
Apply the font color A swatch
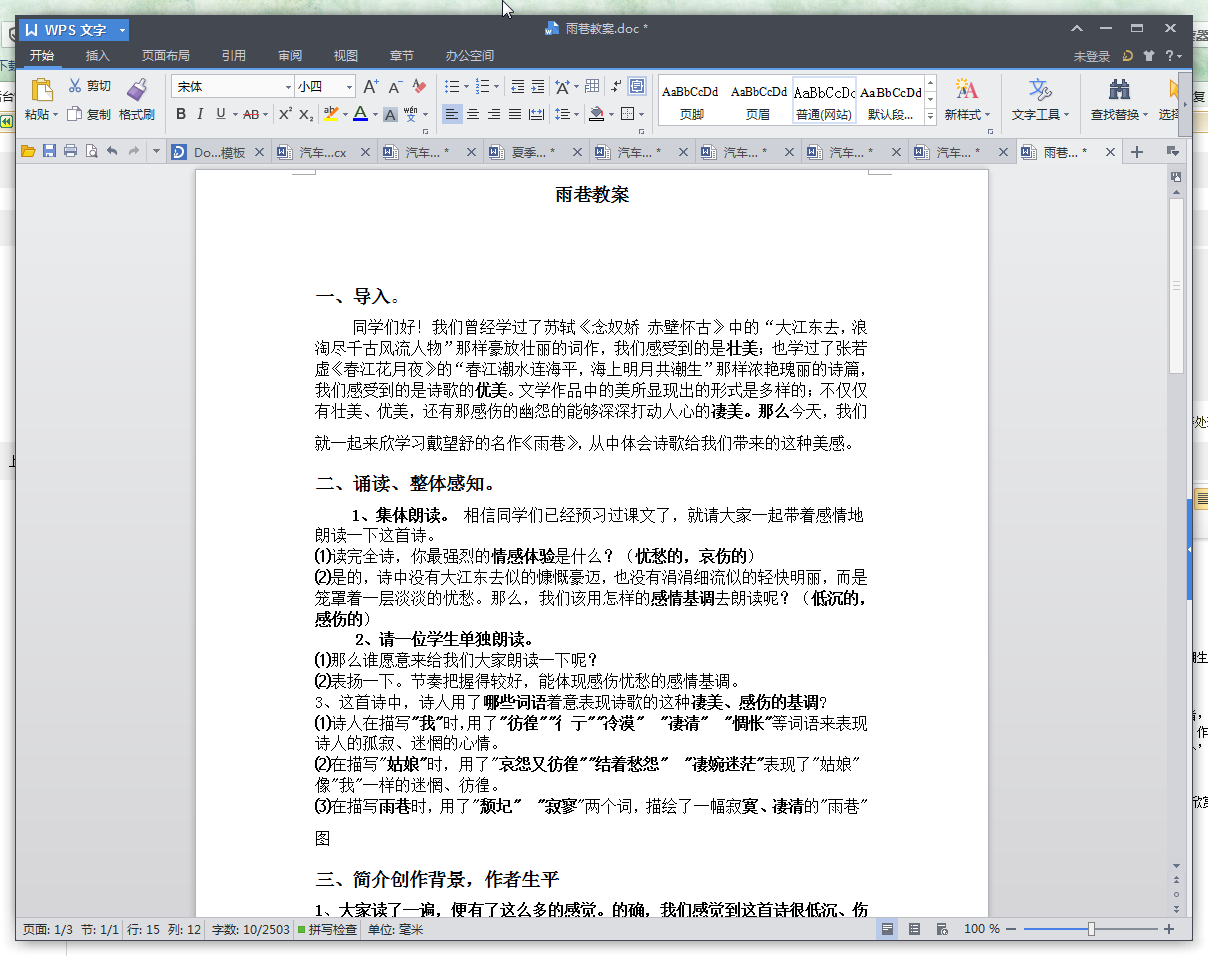click(360, 114)
